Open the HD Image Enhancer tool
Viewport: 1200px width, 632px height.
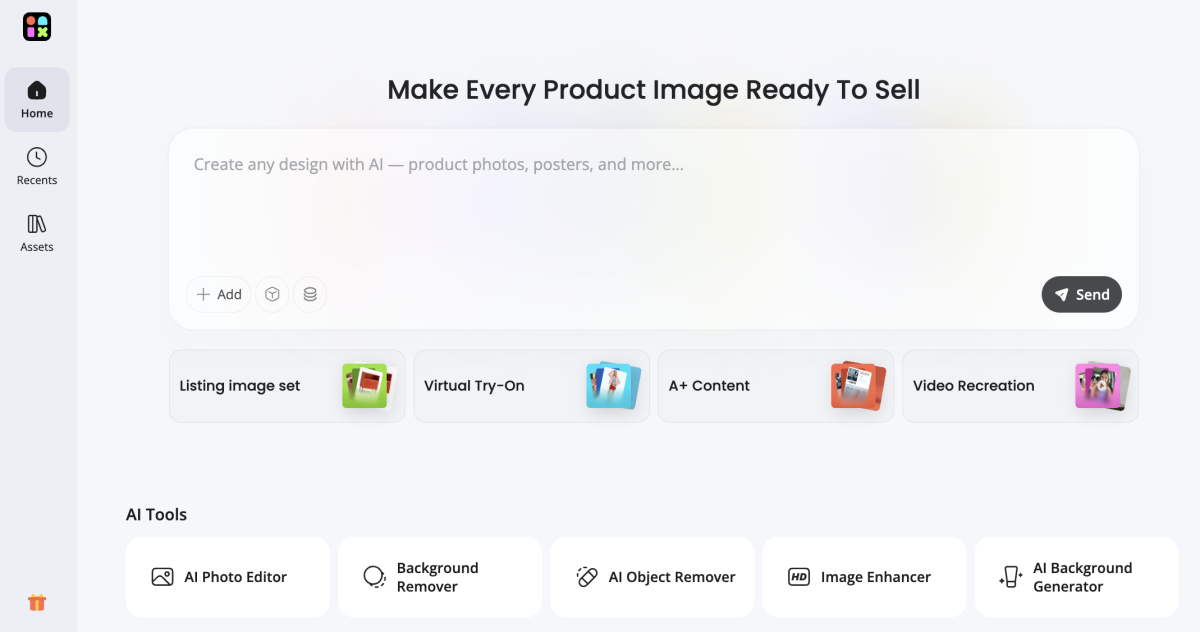pyautogui.click(x=864, y=577)
